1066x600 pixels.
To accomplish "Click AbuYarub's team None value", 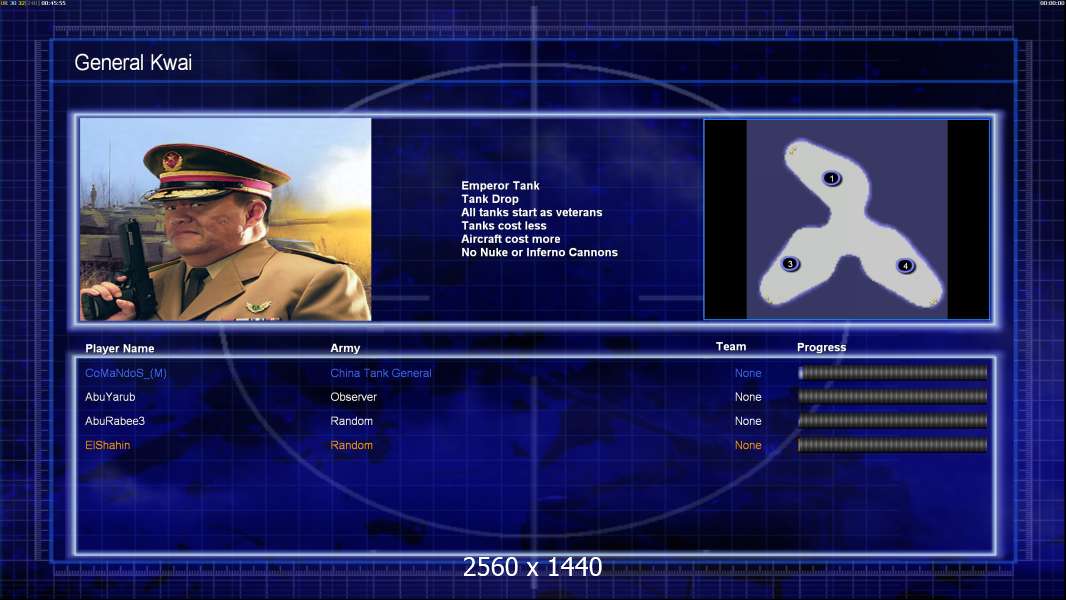I will [x=748, y=397].
